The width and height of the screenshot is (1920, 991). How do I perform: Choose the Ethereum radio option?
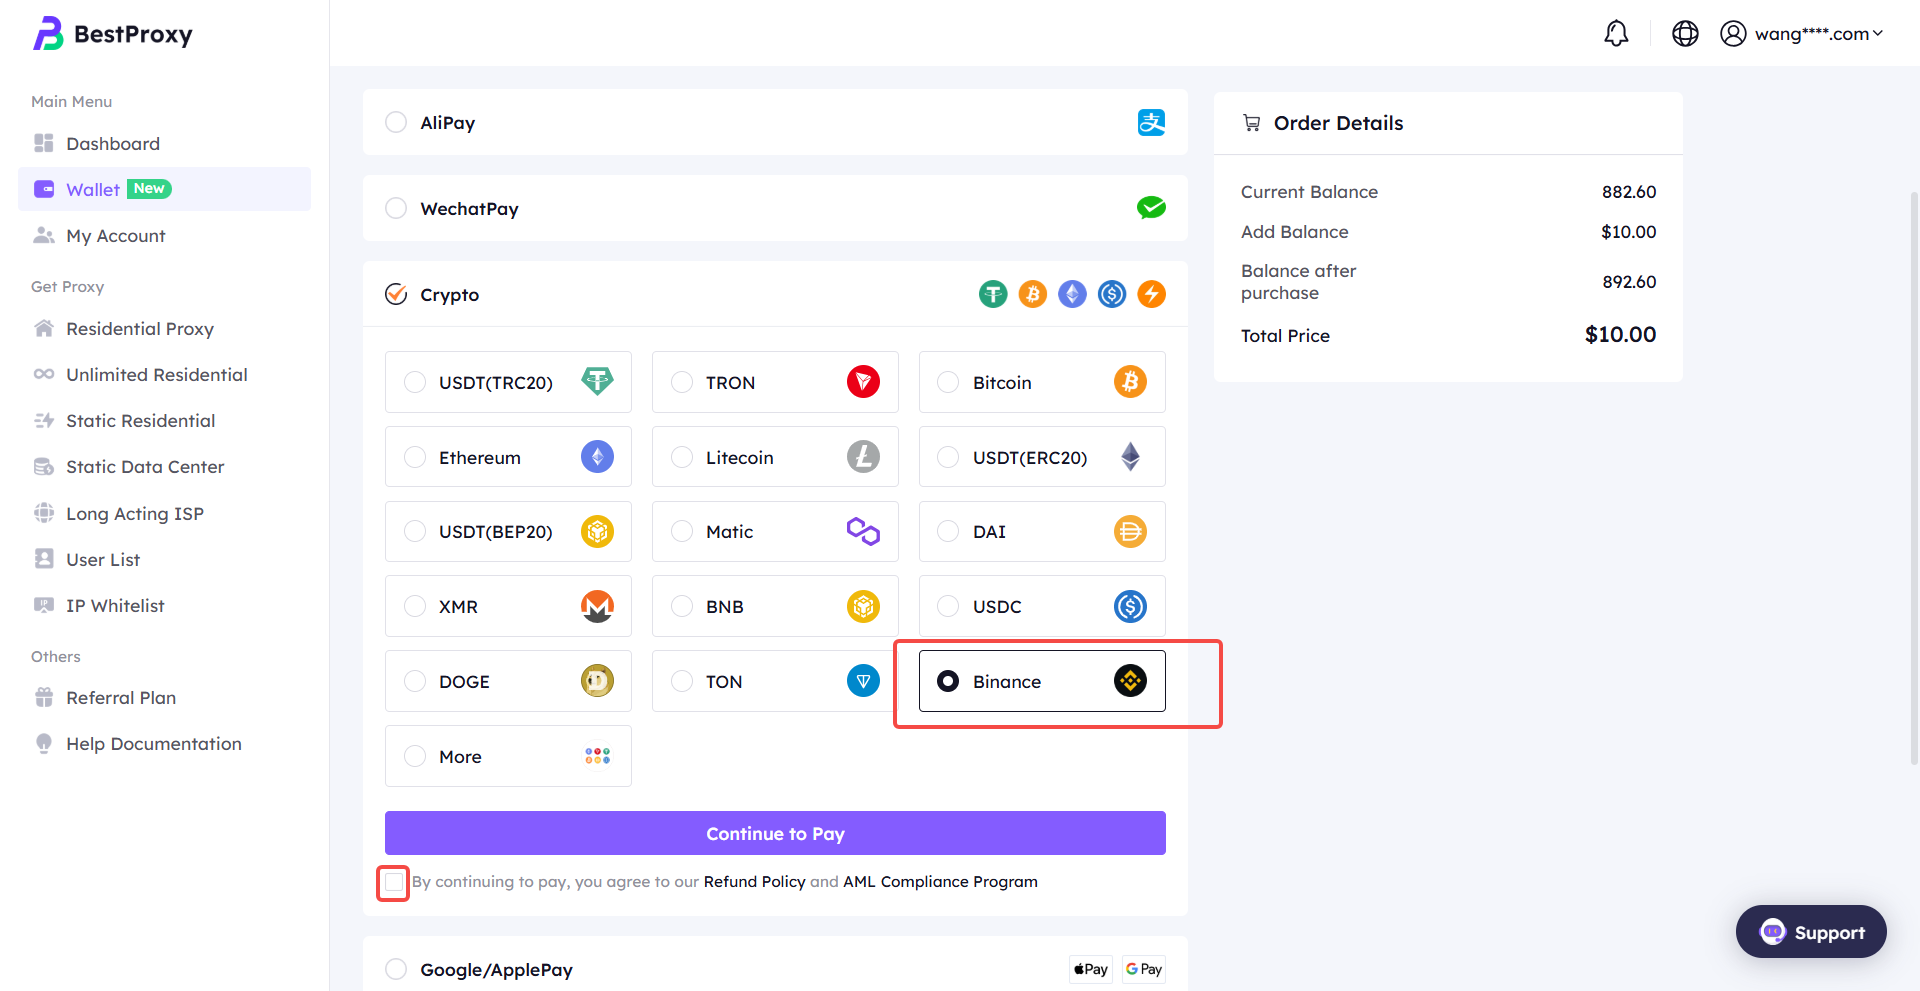(415, 457)
